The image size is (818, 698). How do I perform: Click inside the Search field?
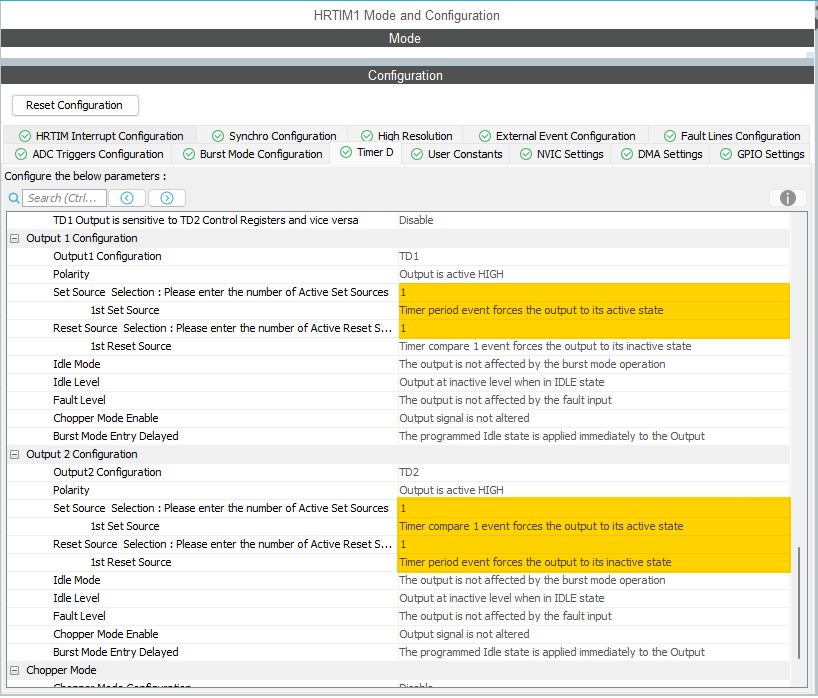(65, 197)
